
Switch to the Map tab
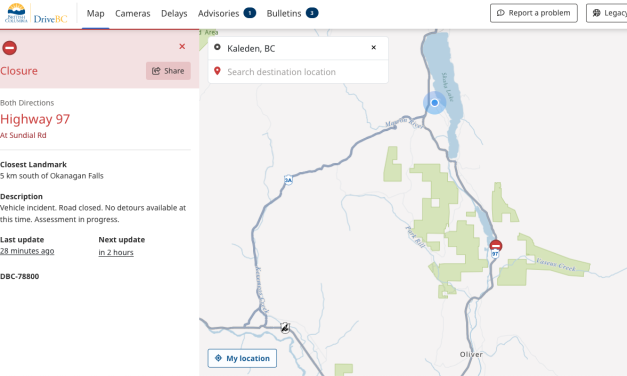(x=96, y=14)
